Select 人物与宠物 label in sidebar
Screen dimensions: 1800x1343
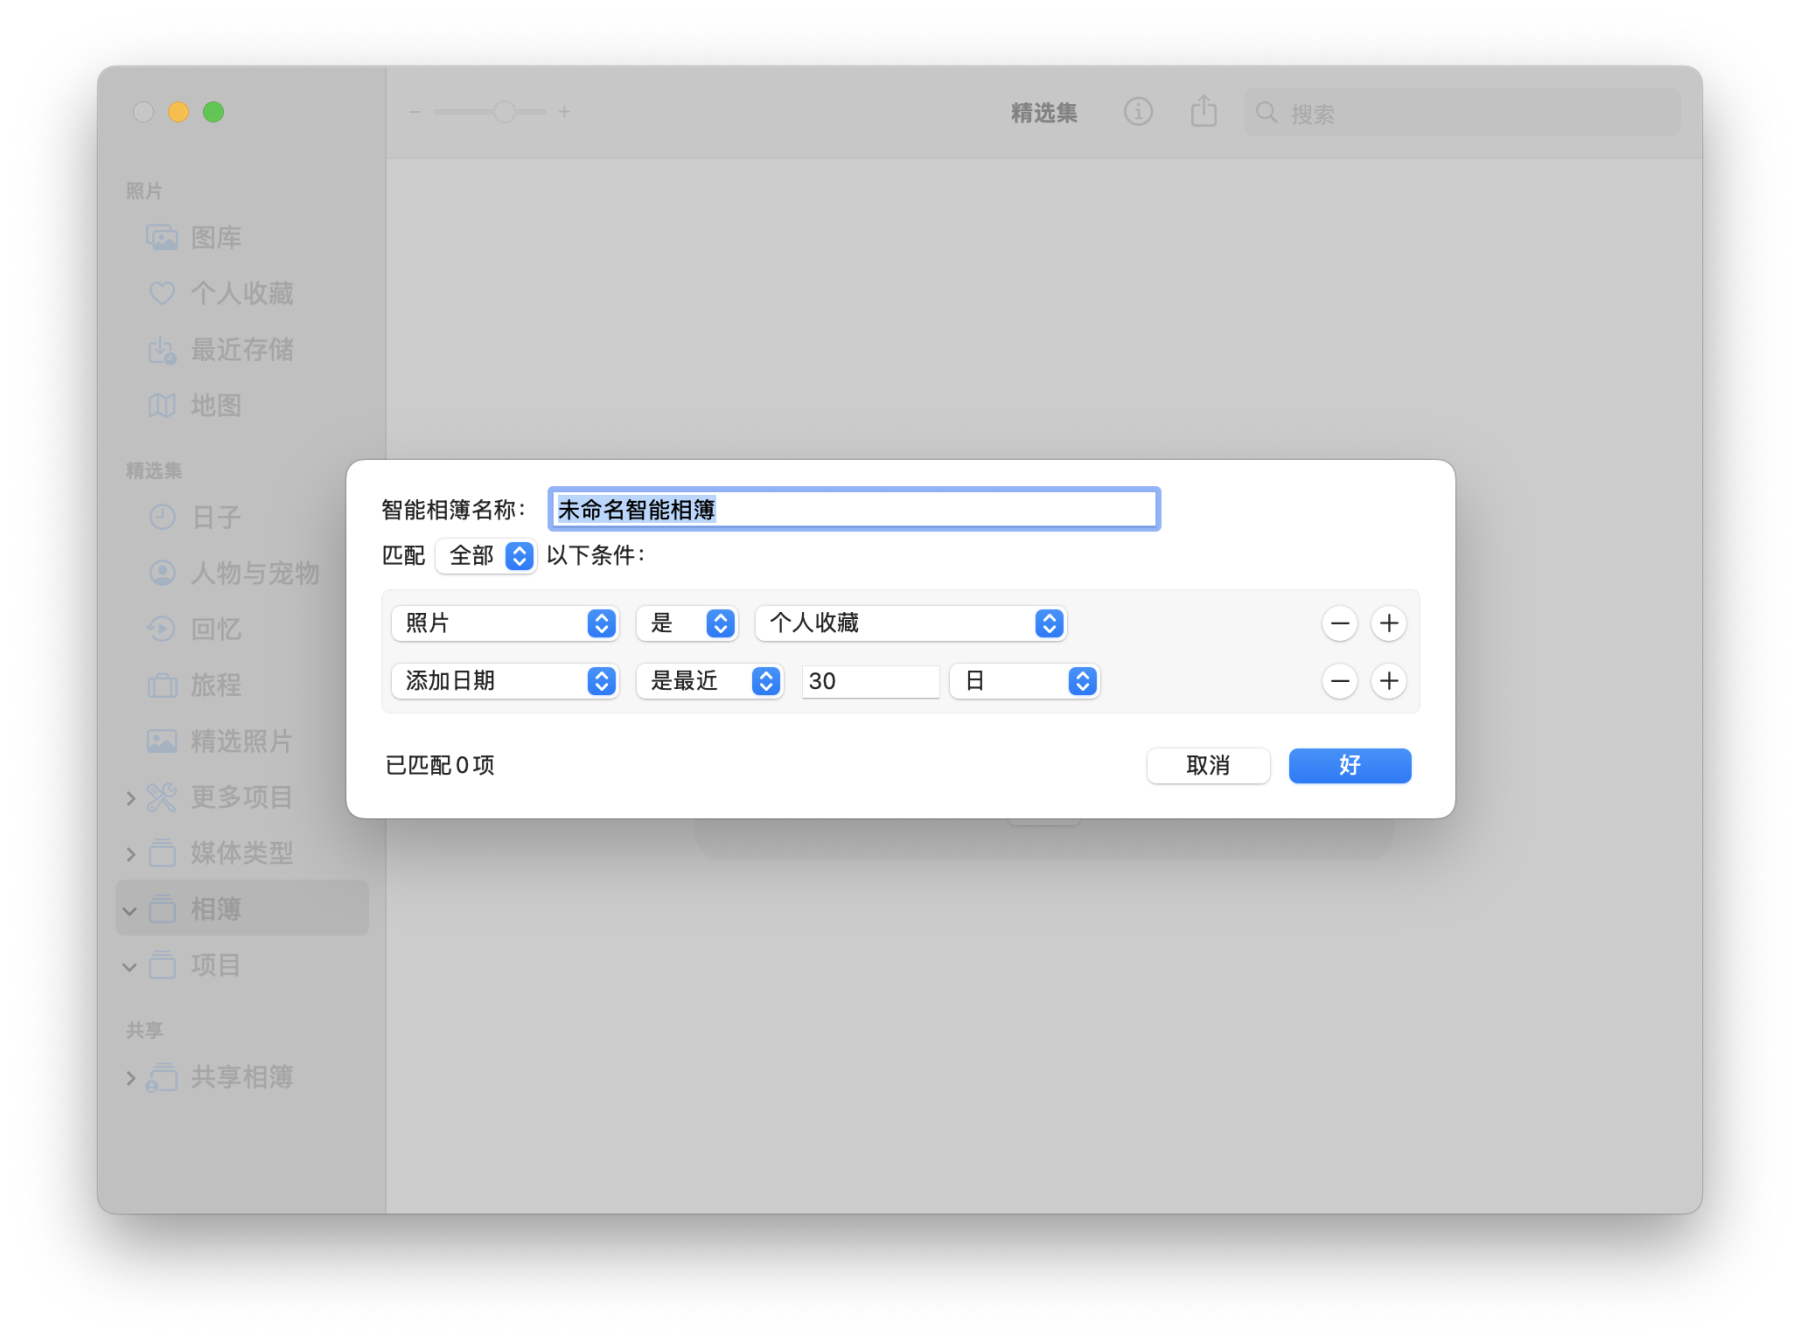click(255, 573)
